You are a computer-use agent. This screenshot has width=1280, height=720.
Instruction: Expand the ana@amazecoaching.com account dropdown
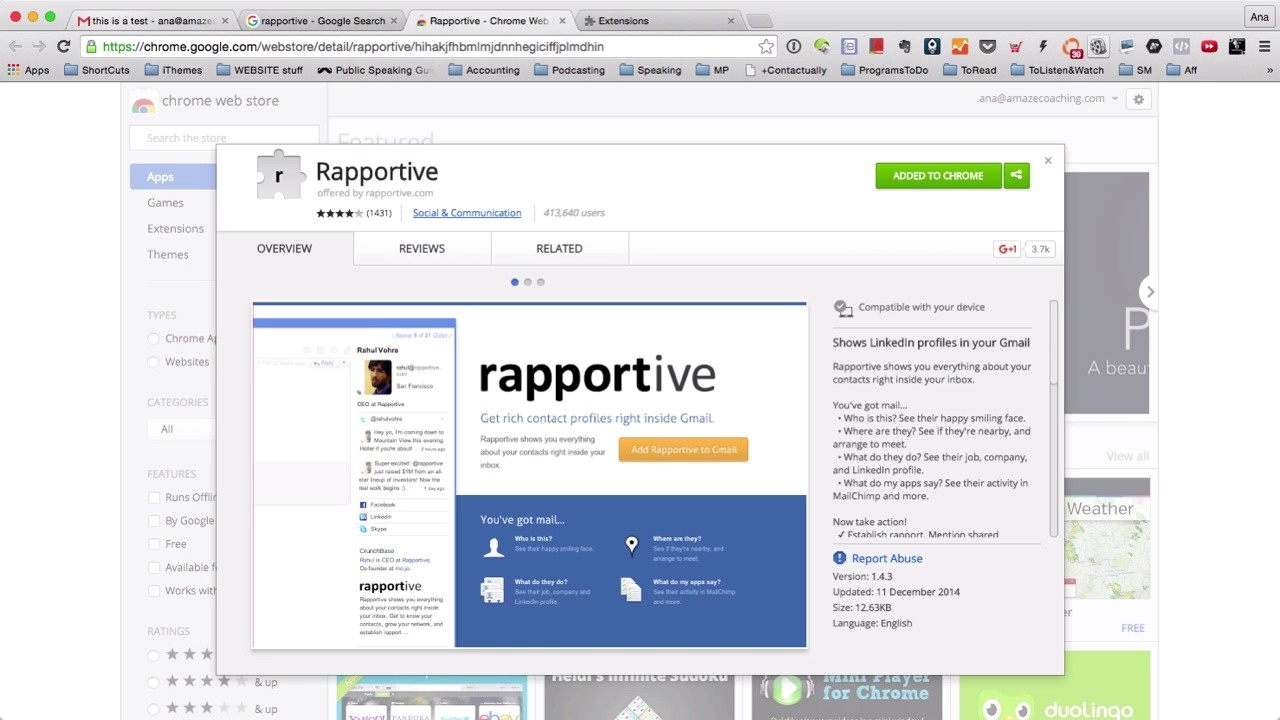pyautogui.click(x=1048, y=98)
